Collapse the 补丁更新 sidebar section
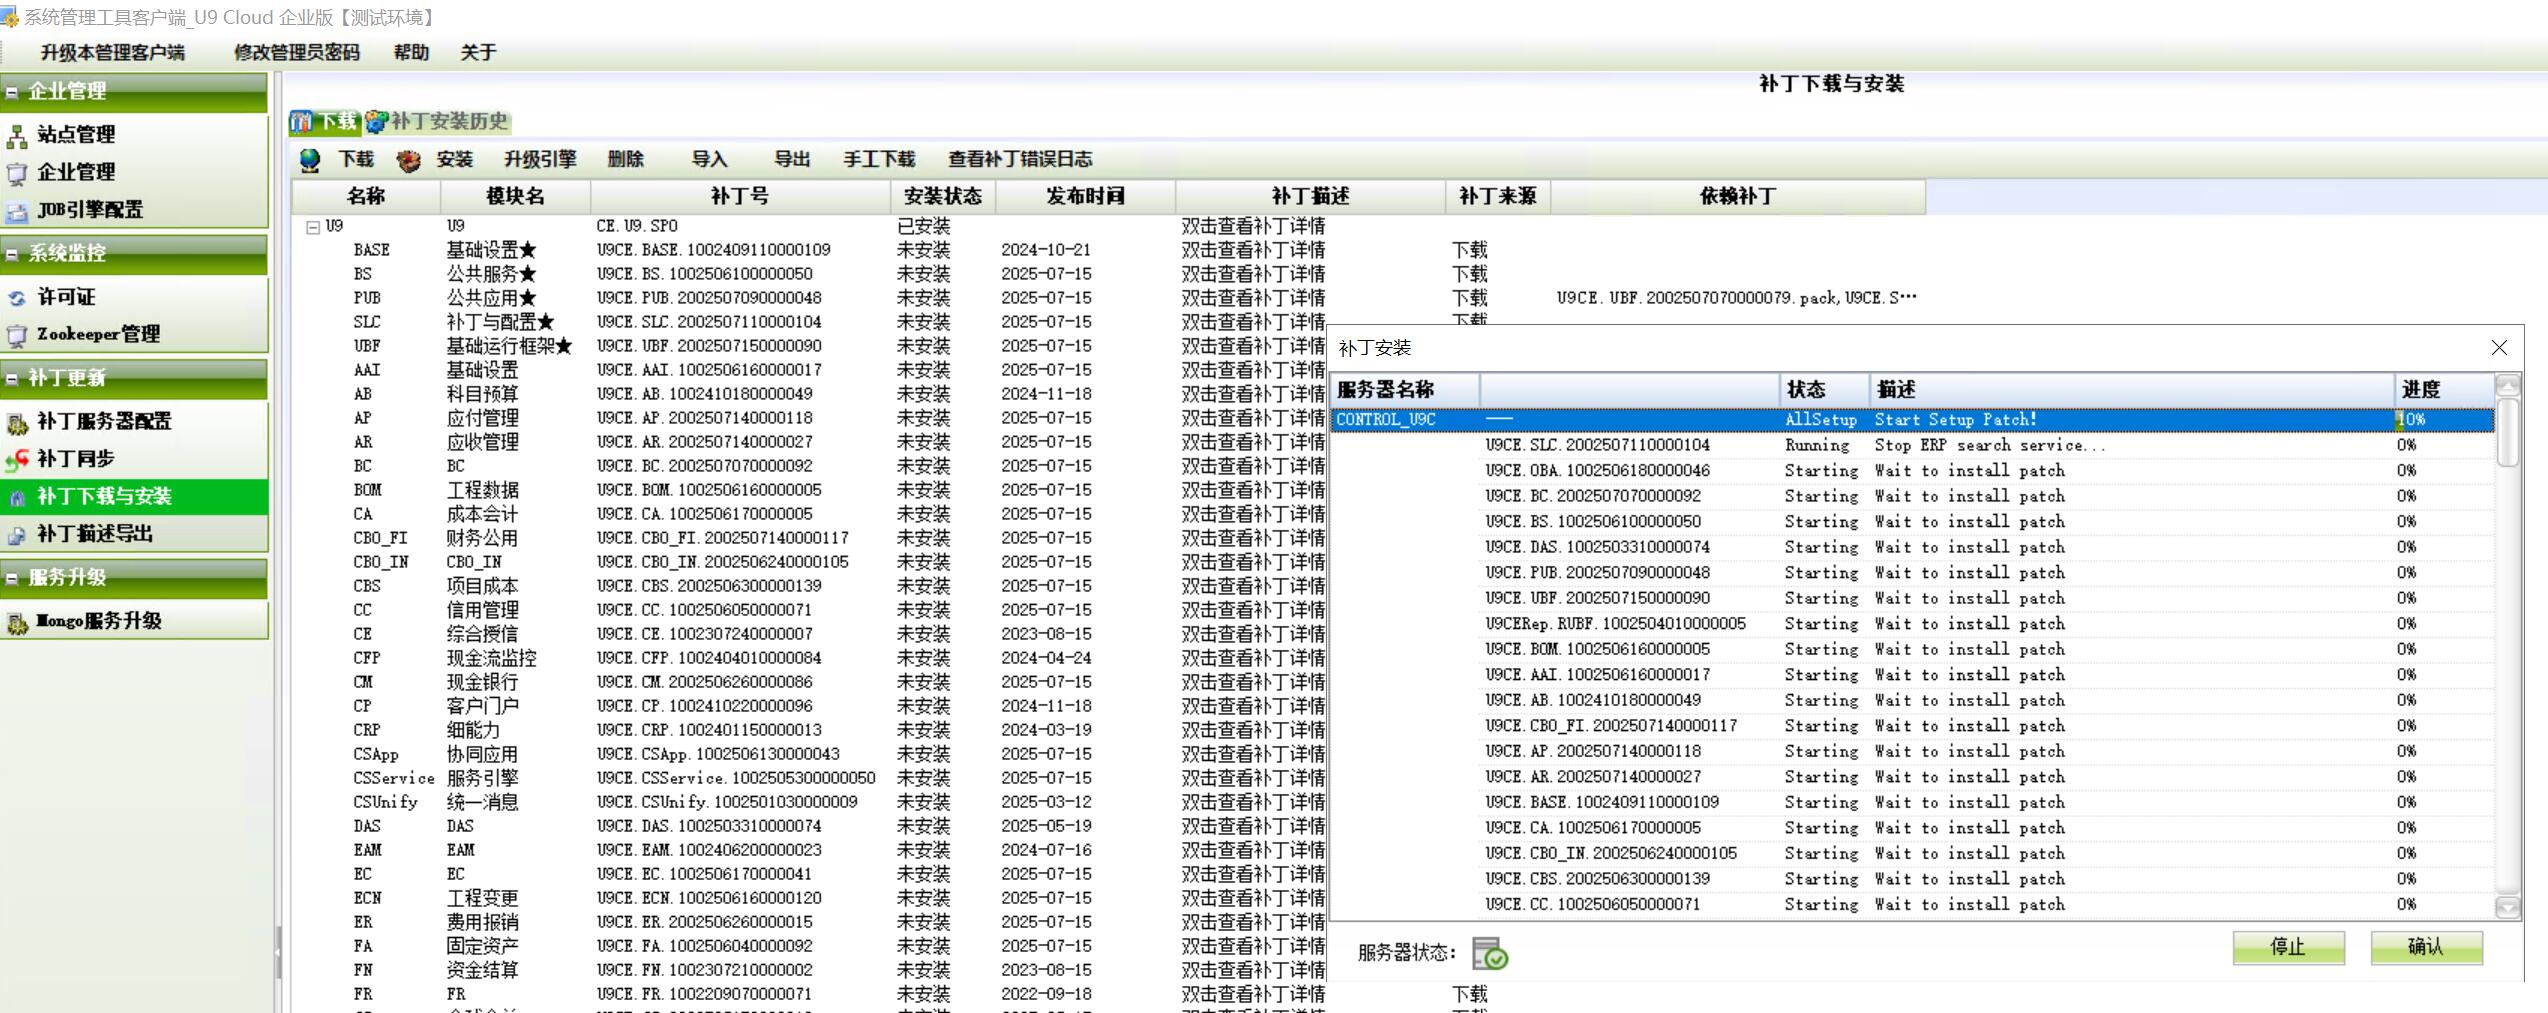2548x1013 pixels. [x=12, y=379]
